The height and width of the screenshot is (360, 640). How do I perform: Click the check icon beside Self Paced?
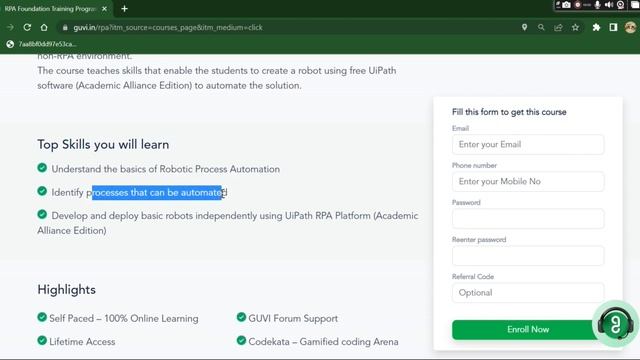(x=42, y=317)
